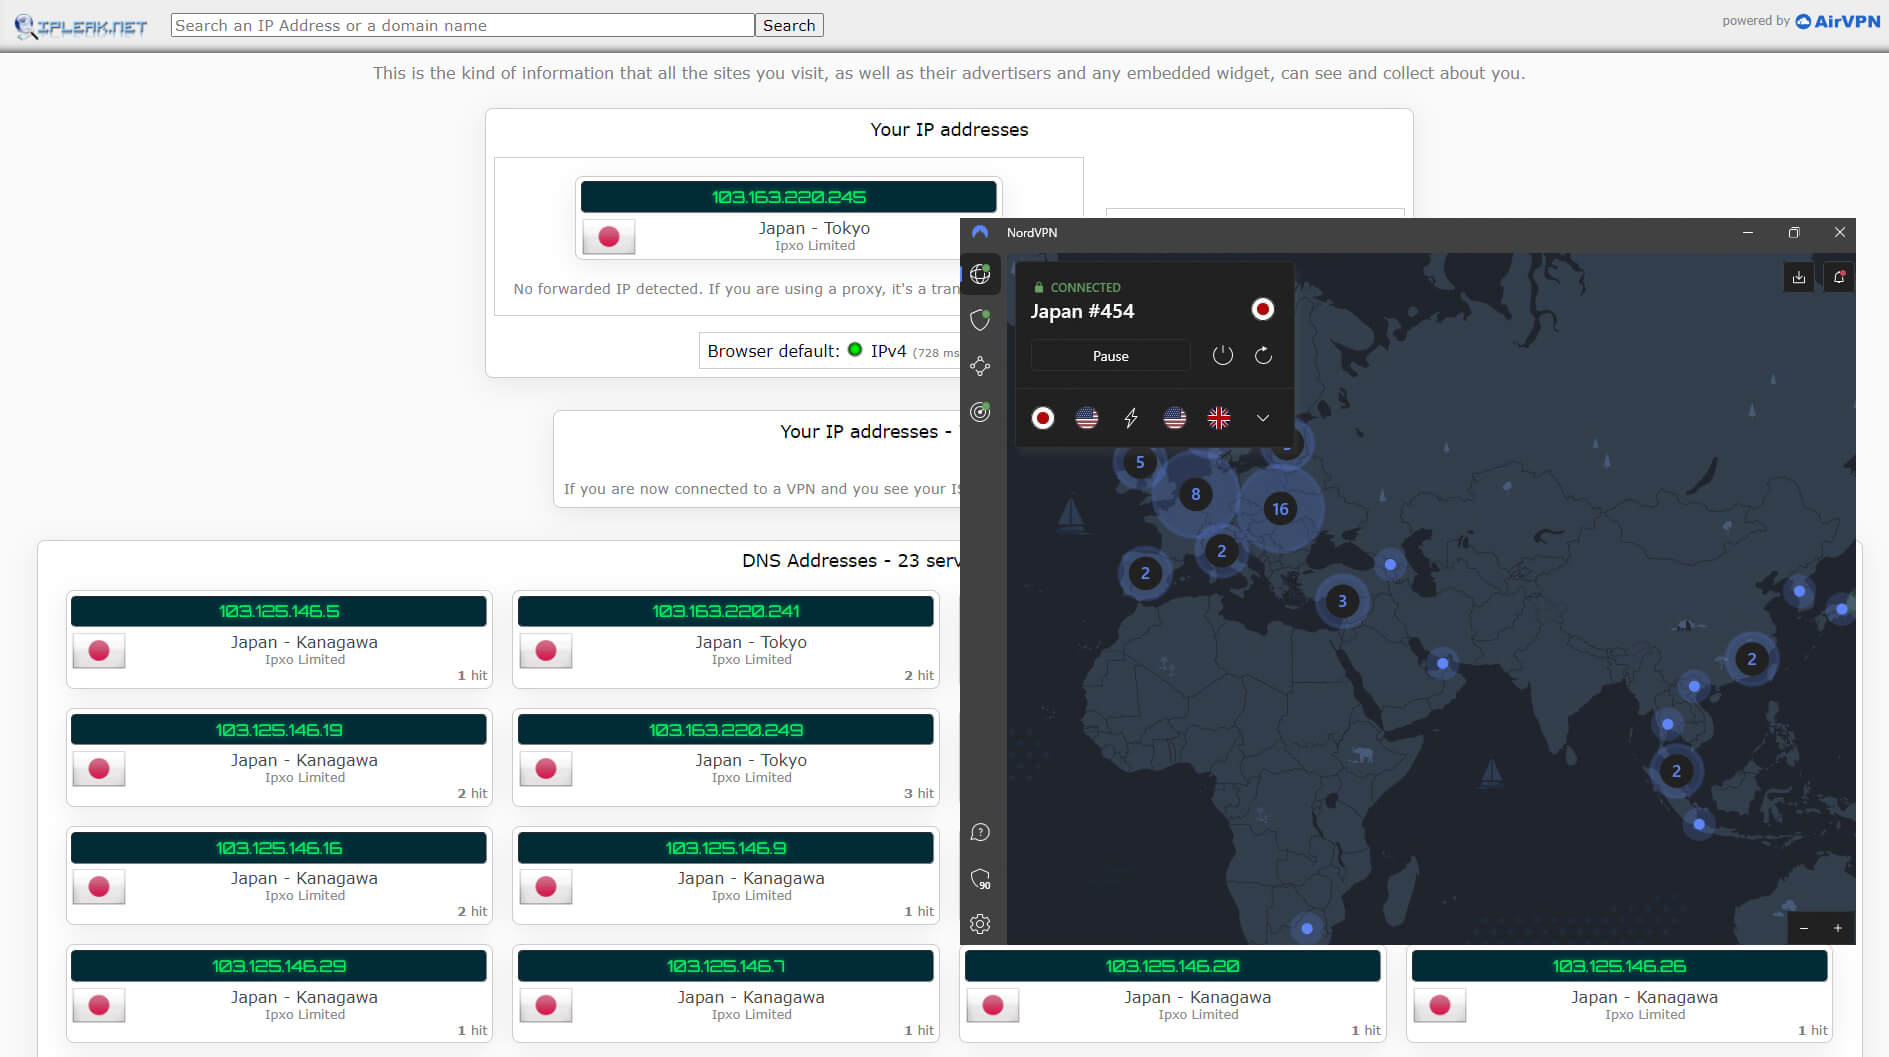
Task: Click the lightning quick connect icon
Action: 1131,418
